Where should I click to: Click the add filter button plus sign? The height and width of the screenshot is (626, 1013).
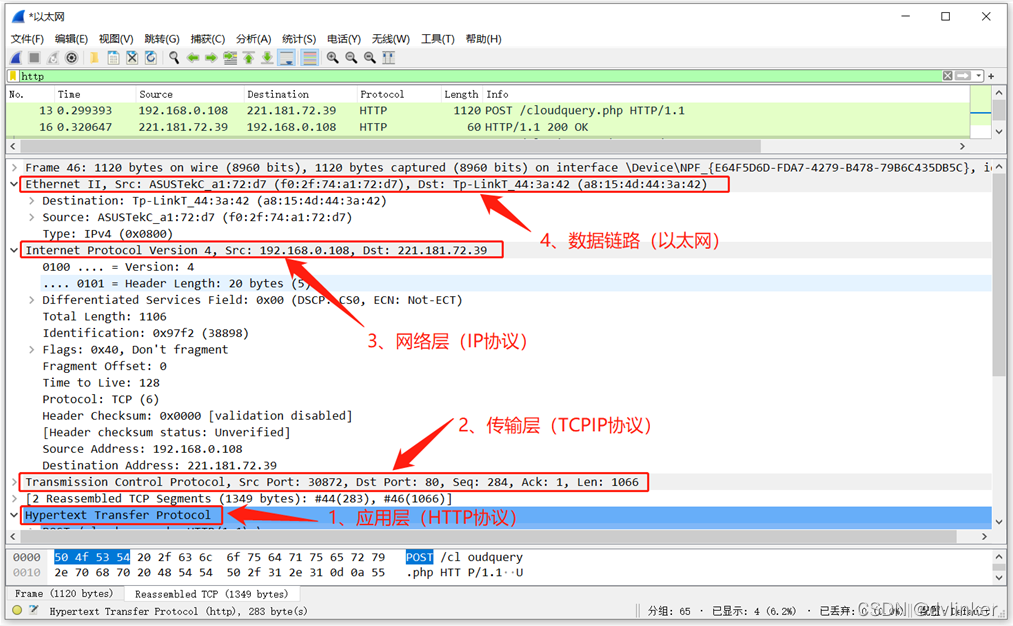click(992, 76)
